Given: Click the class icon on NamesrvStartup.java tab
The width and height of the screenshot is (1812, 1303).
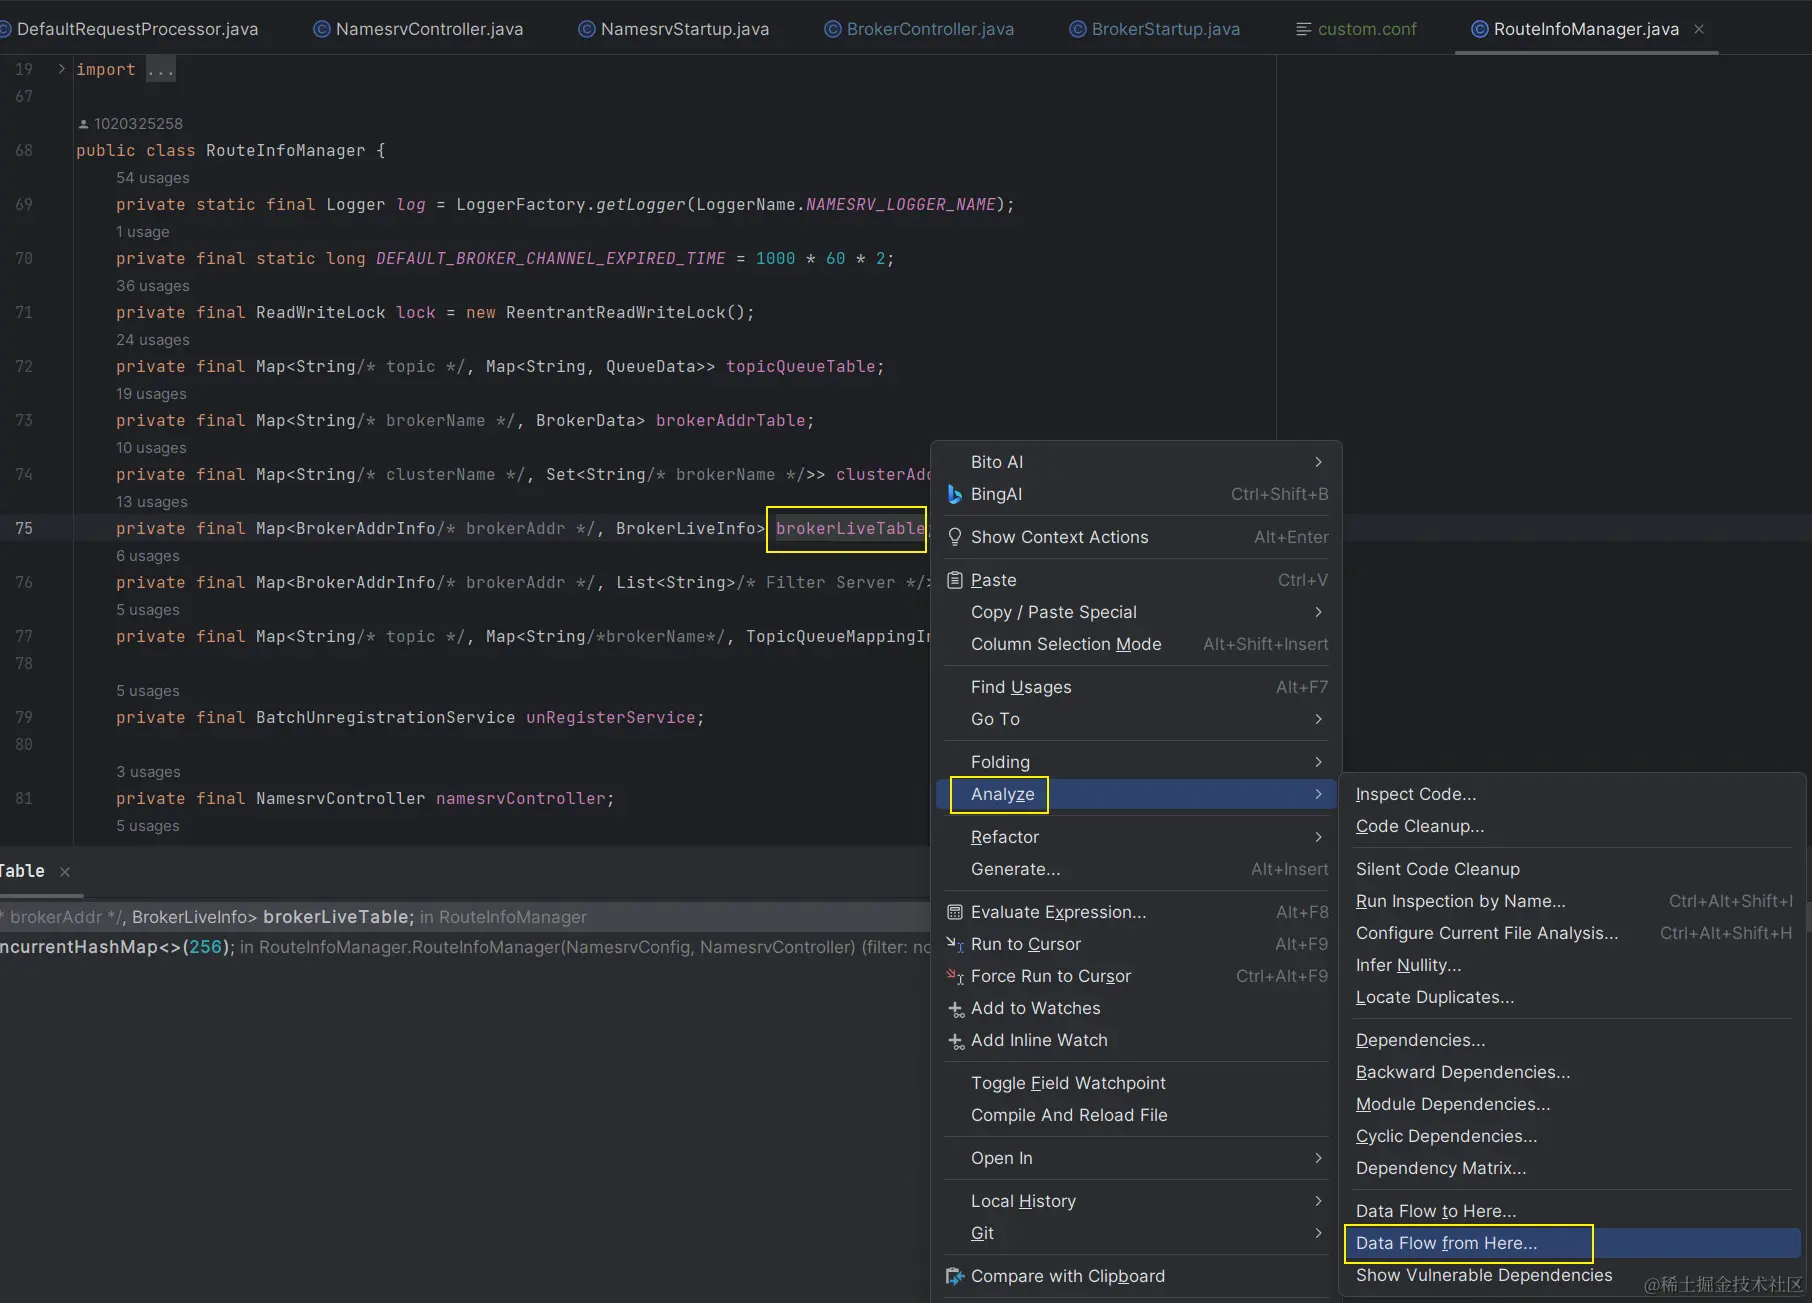Looking at the screenshot, I should click(x=587, y=29).
